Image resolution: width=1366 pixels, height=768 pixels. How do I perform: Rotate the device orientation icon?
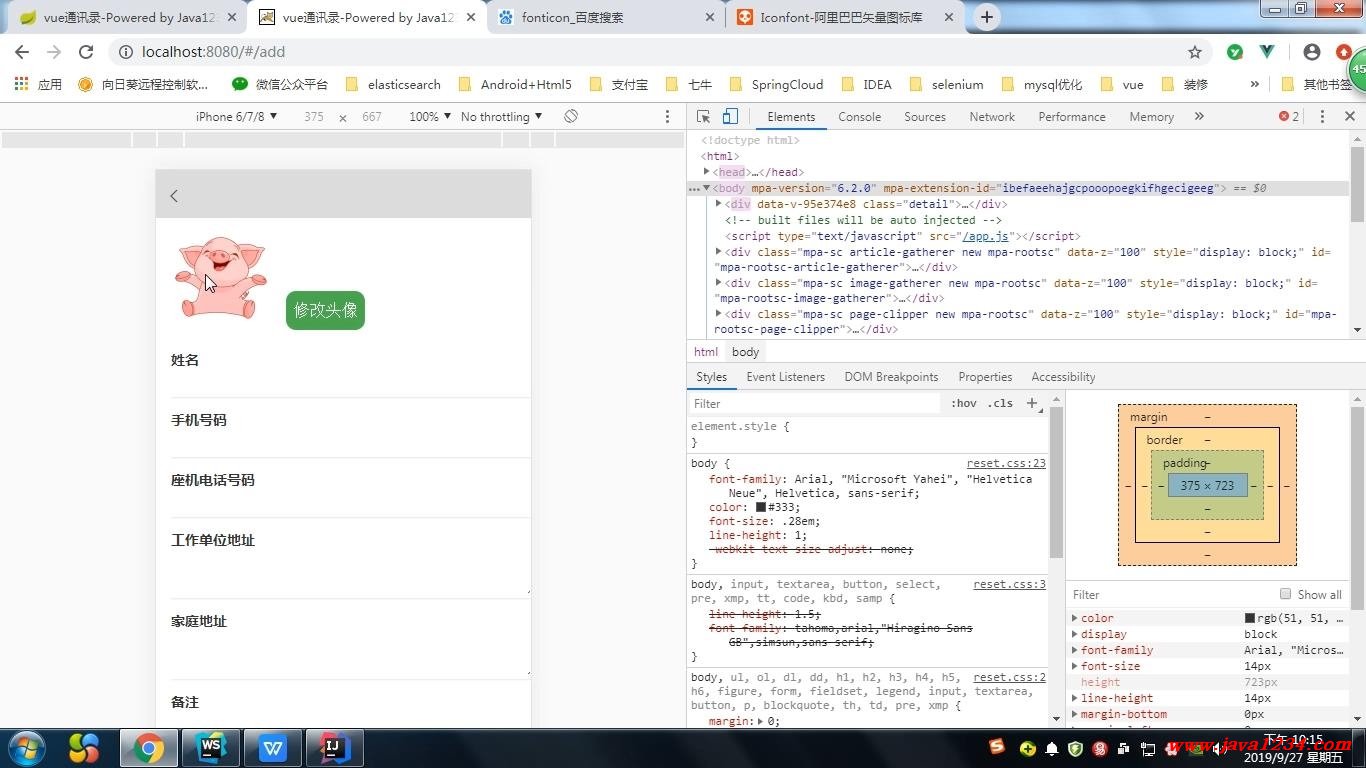click(570, 116)
